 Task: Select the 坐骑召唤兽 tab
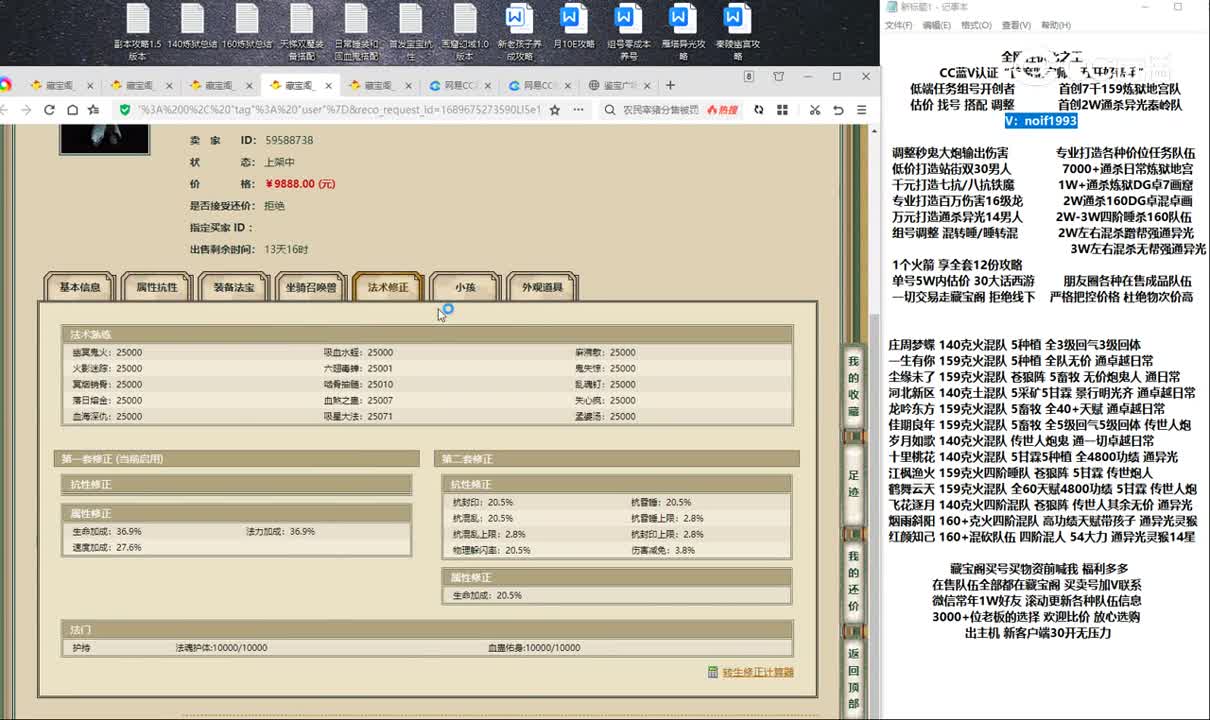click(x=311, y=287)
